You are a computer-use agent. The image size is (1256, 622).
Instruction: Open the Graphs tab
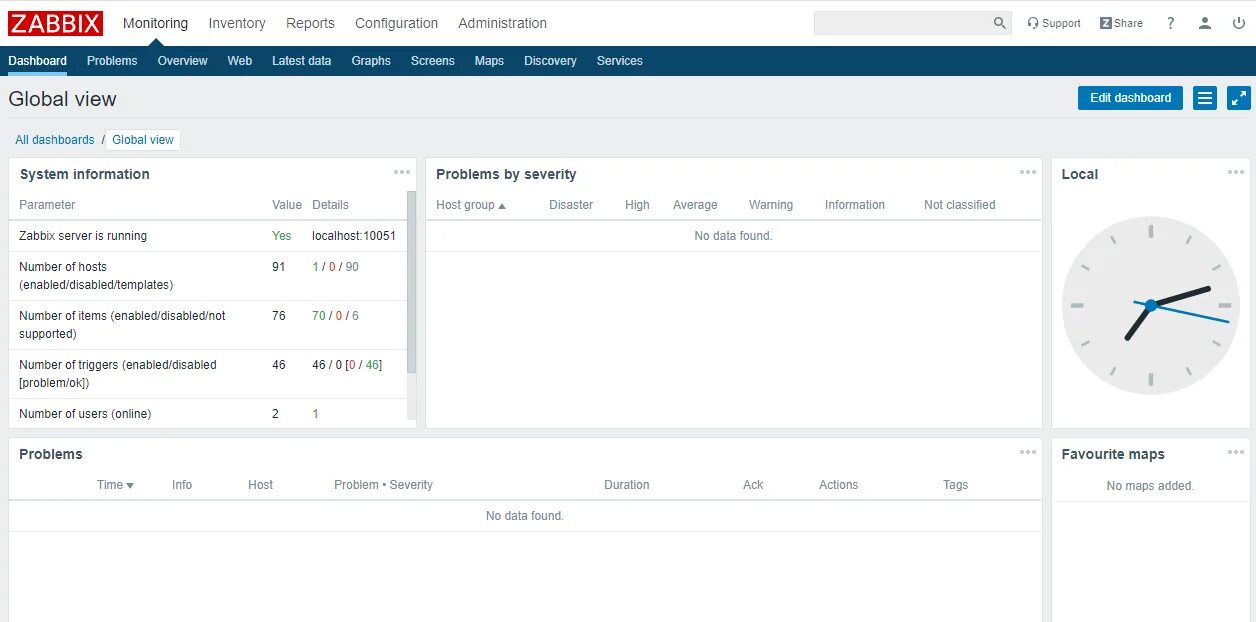coord(371,61)
